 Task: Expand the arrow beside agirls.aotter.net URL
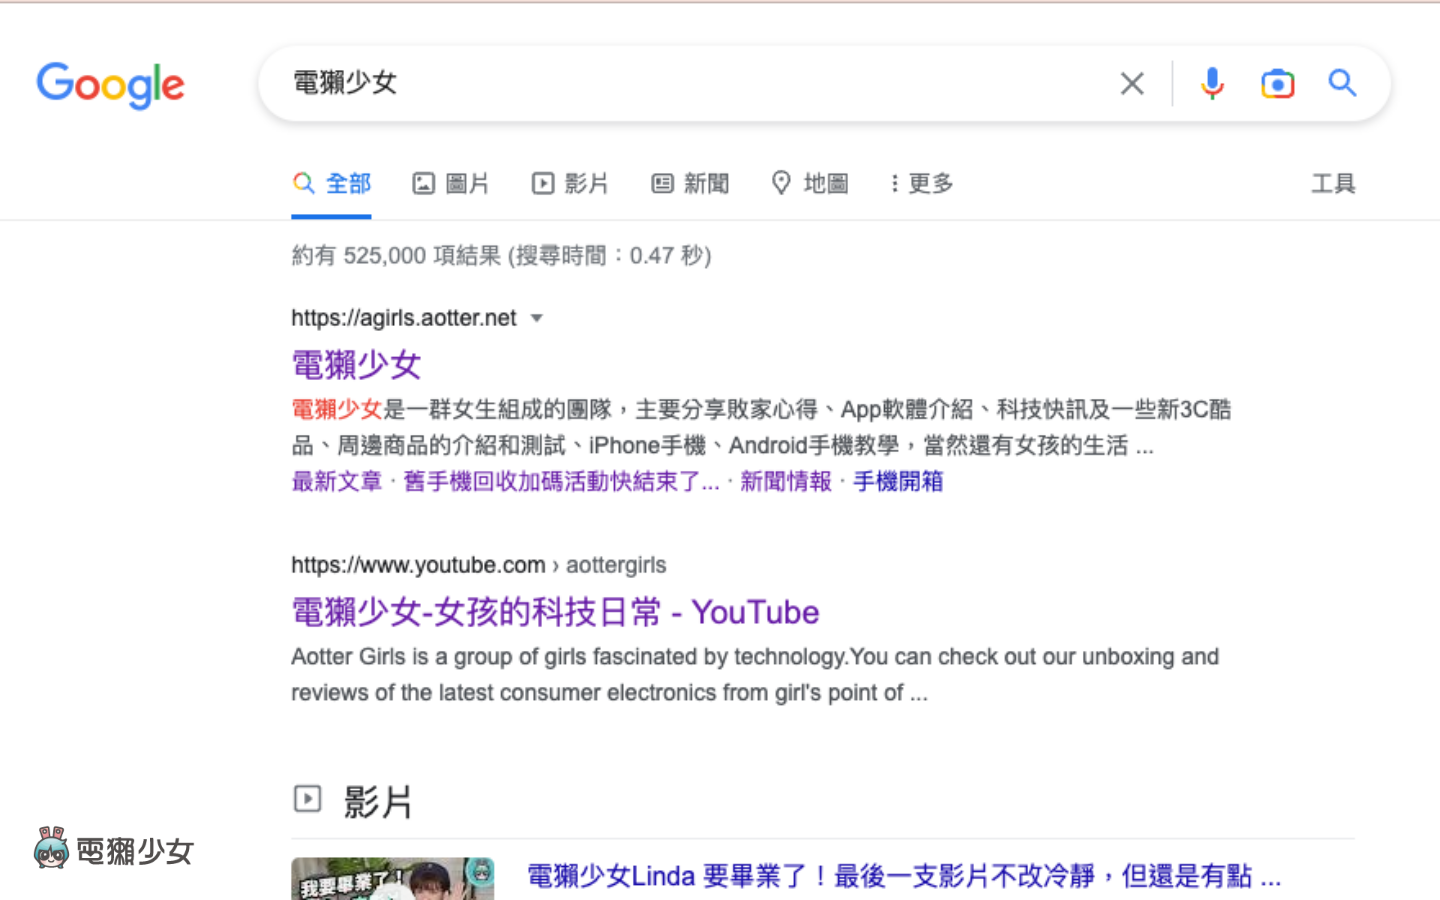537,319
